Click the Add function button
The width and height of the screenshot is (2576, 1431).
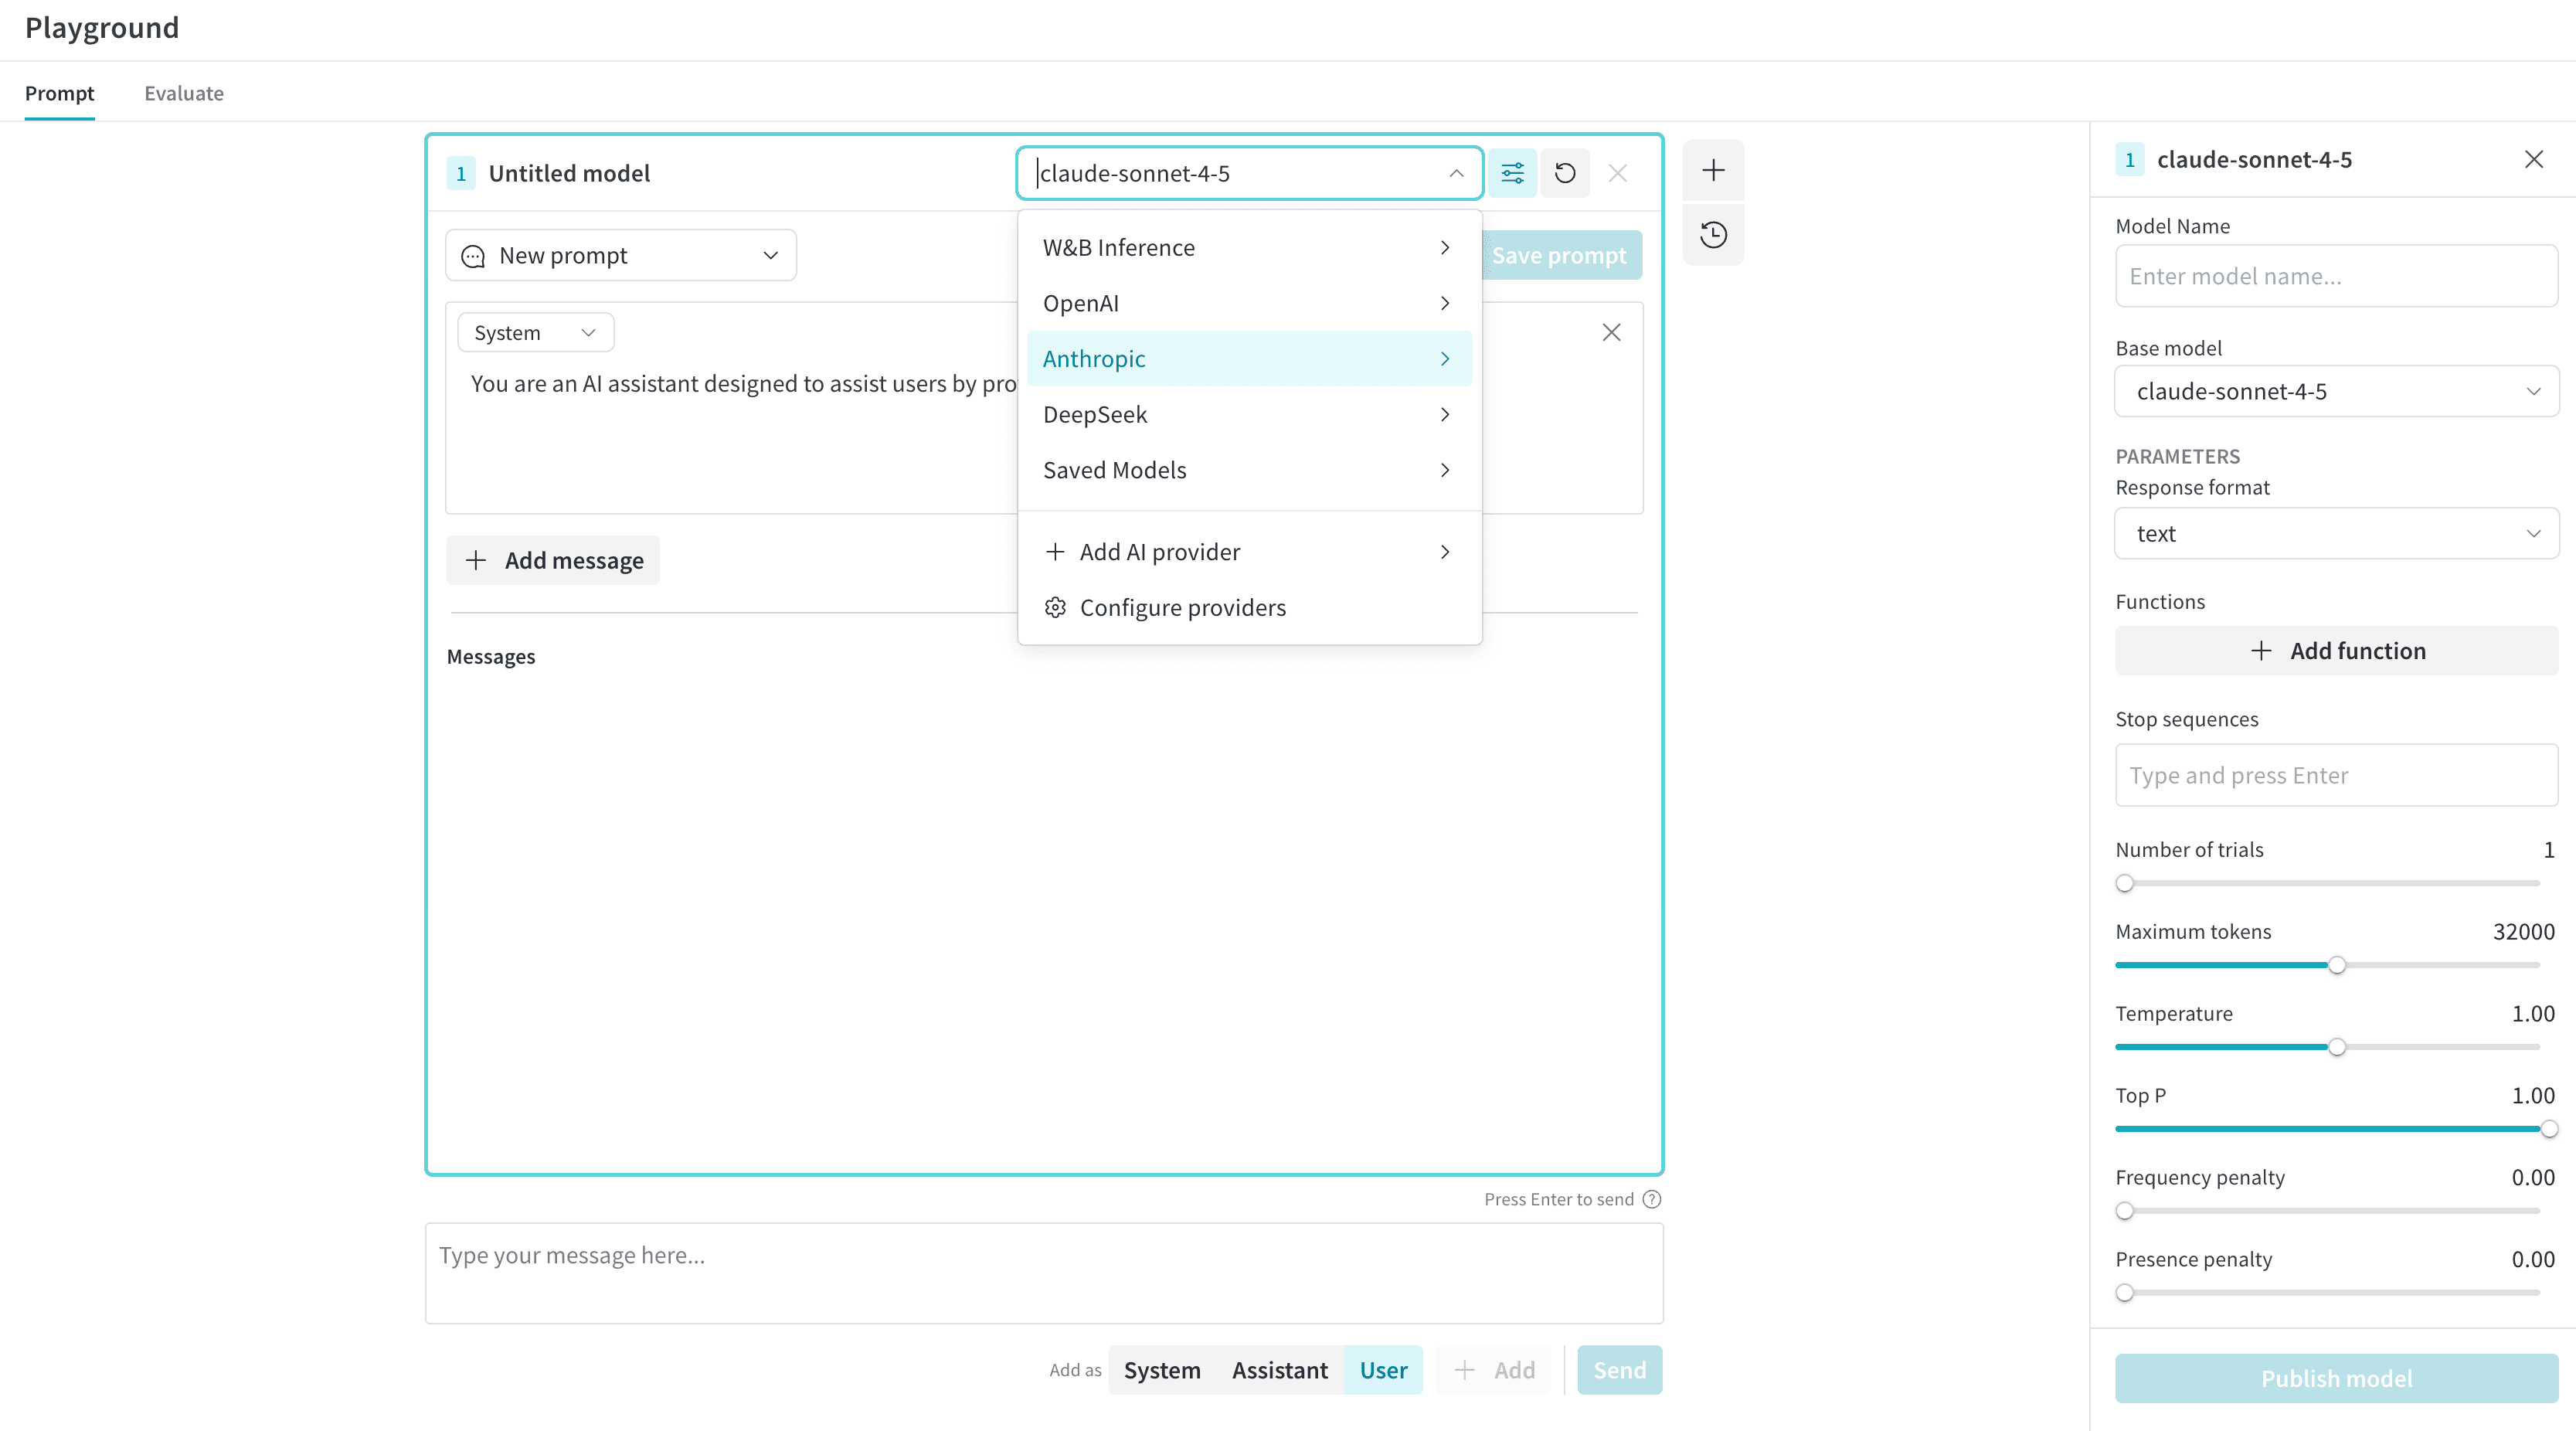click(2336, 651)
